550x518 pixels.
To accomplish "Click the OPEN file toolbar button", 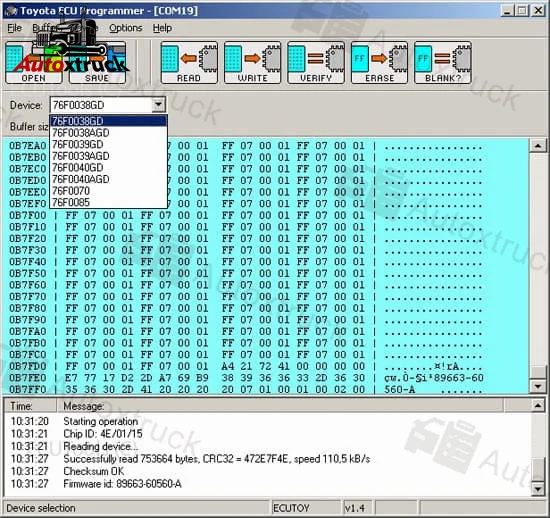I will tap(34, 62).
